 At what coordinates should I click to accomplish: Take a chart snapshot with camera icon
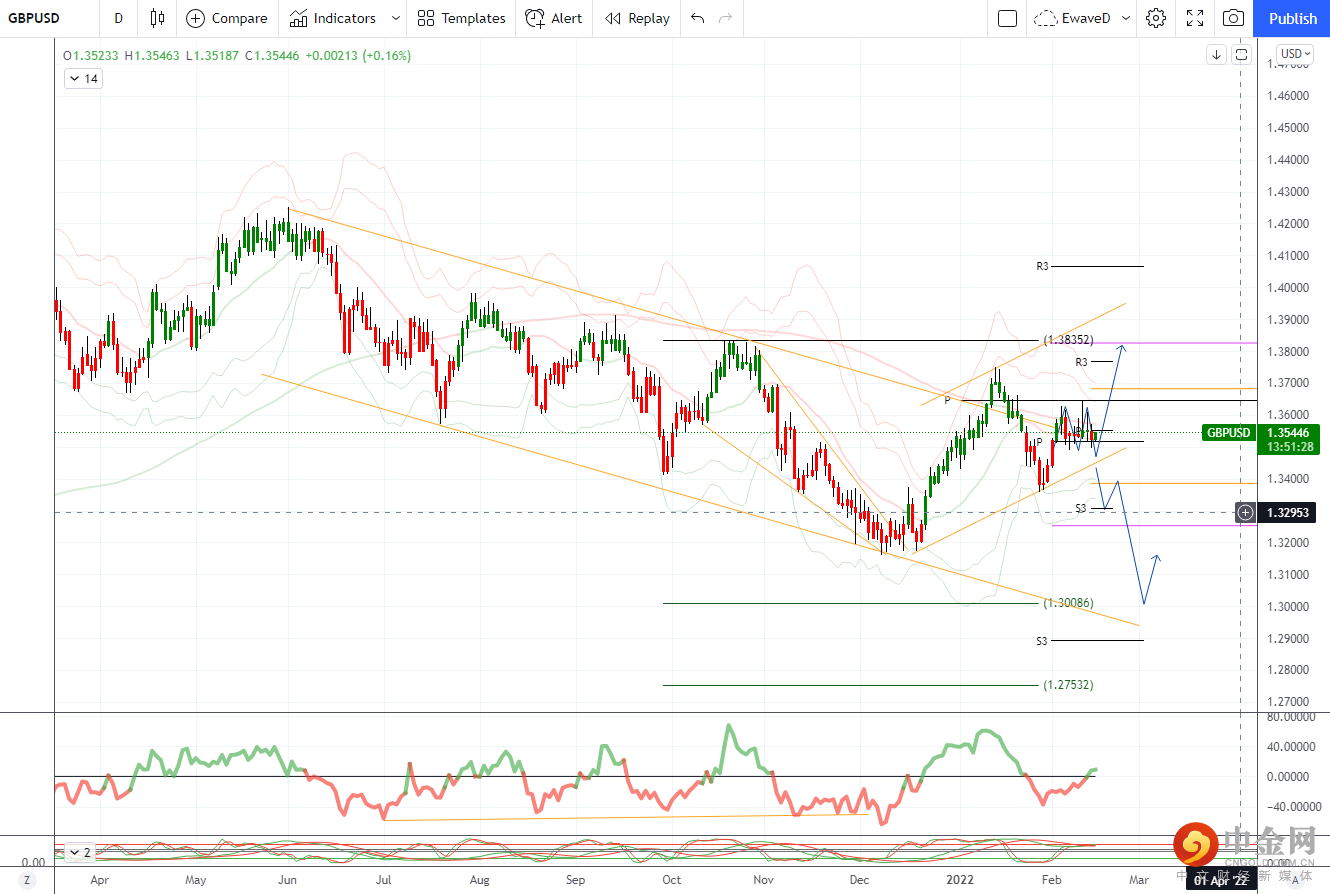click(1234, 18)
